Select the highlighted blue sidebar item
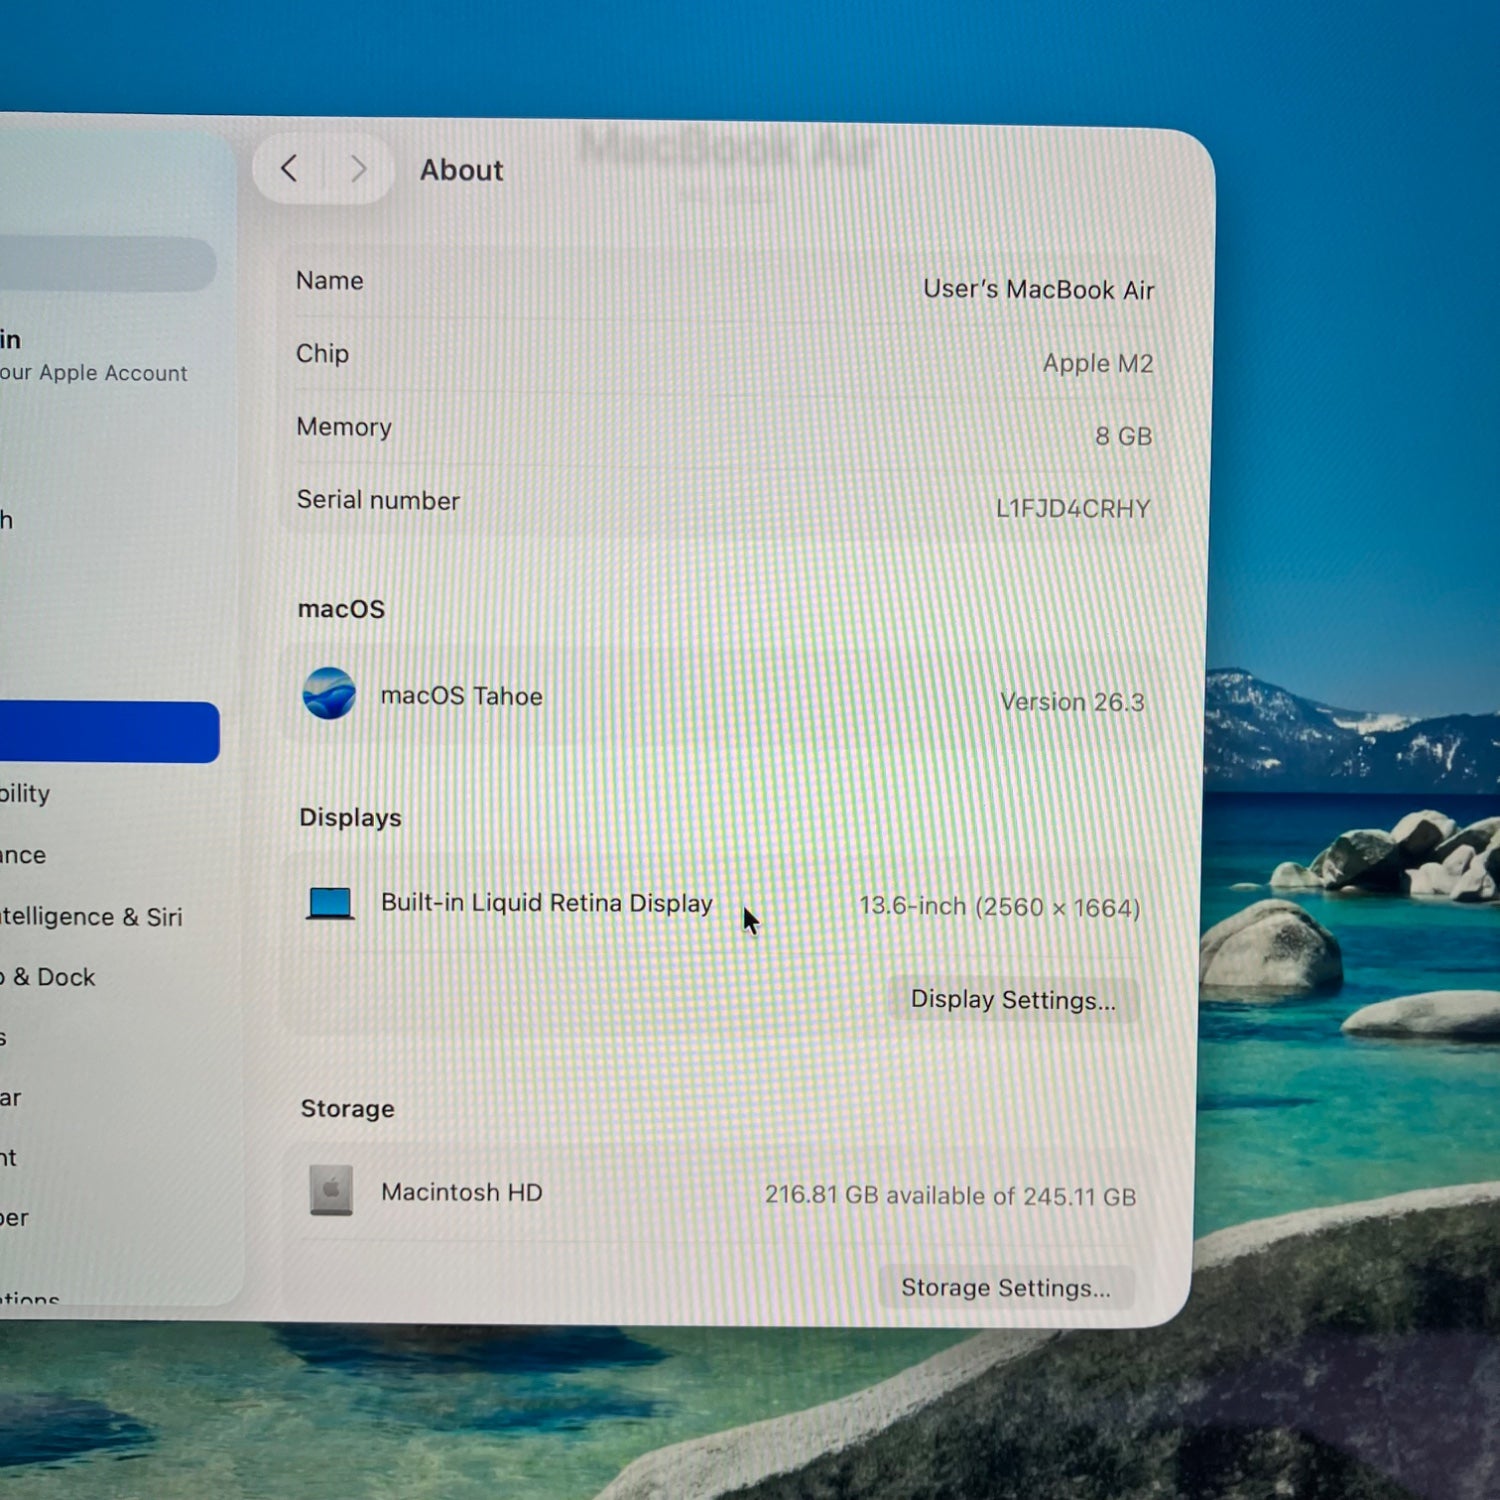Viewport: 1500px width, 1500px height. tap(108, 732)
